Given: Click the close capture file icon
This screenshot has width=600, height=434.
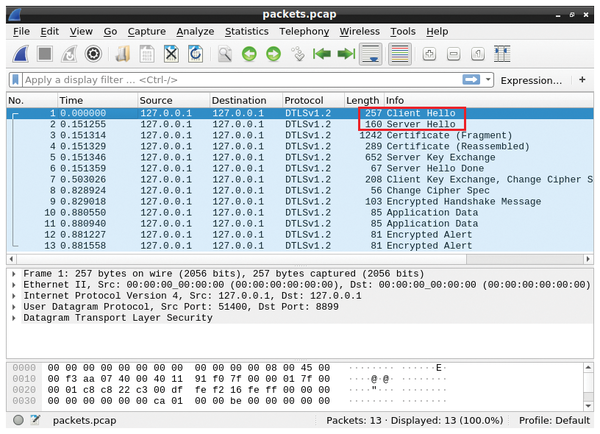Looking at the screenshot, I should point(171,54).
